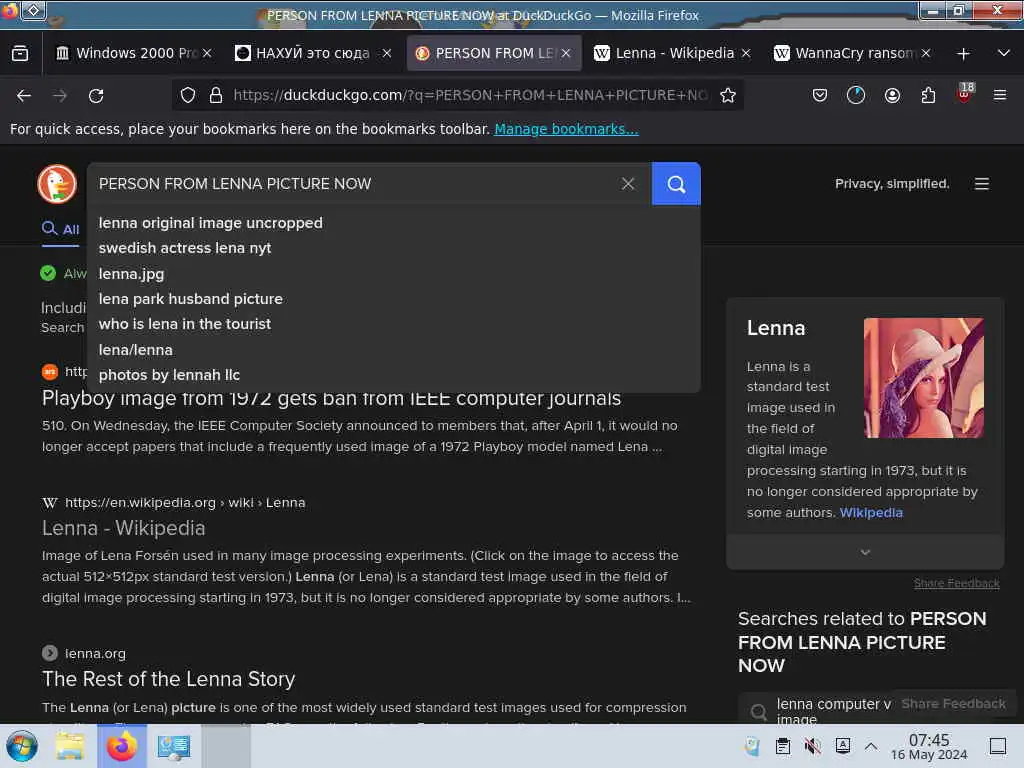Open the Save to Pocket icon
This screenshot has width=1024, height=768.
820,95
